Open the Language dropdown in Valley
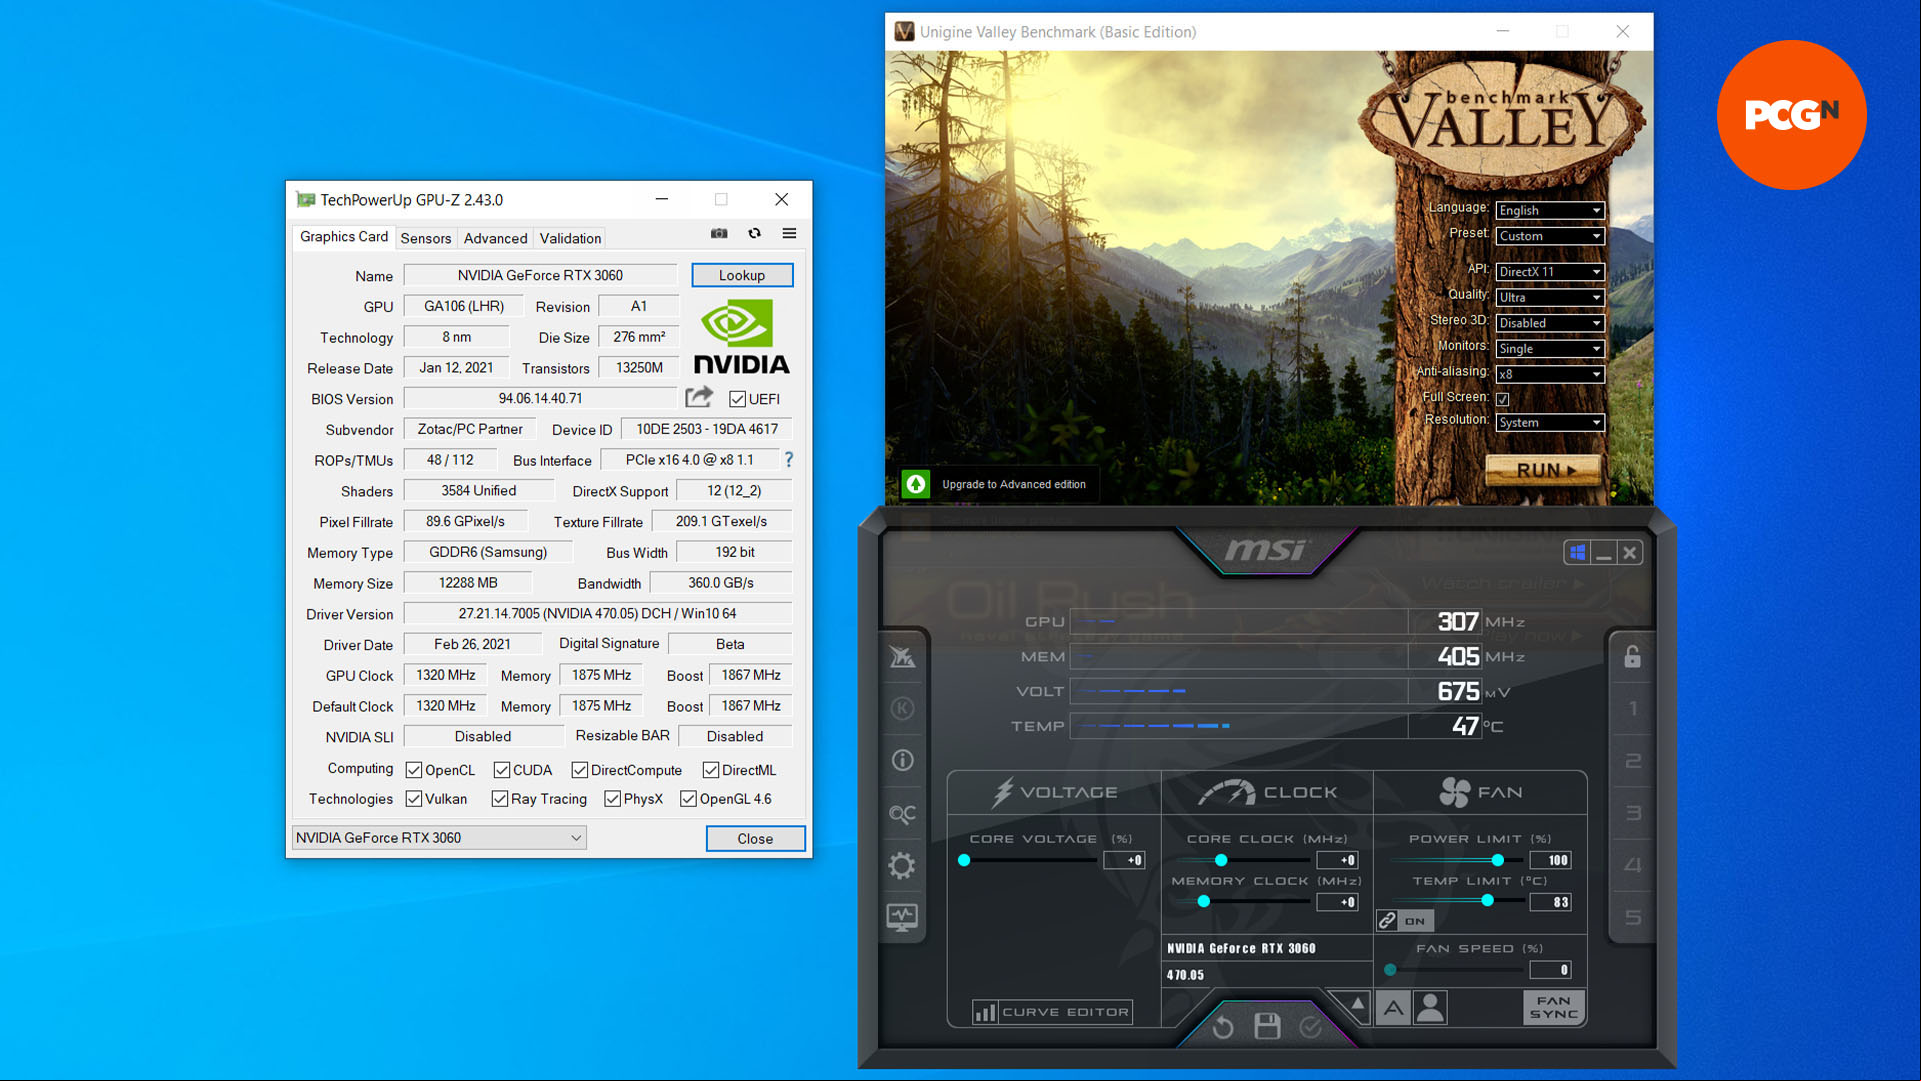The image size is (1921, 1081). pyautogui.click(x=1550, y=210)
